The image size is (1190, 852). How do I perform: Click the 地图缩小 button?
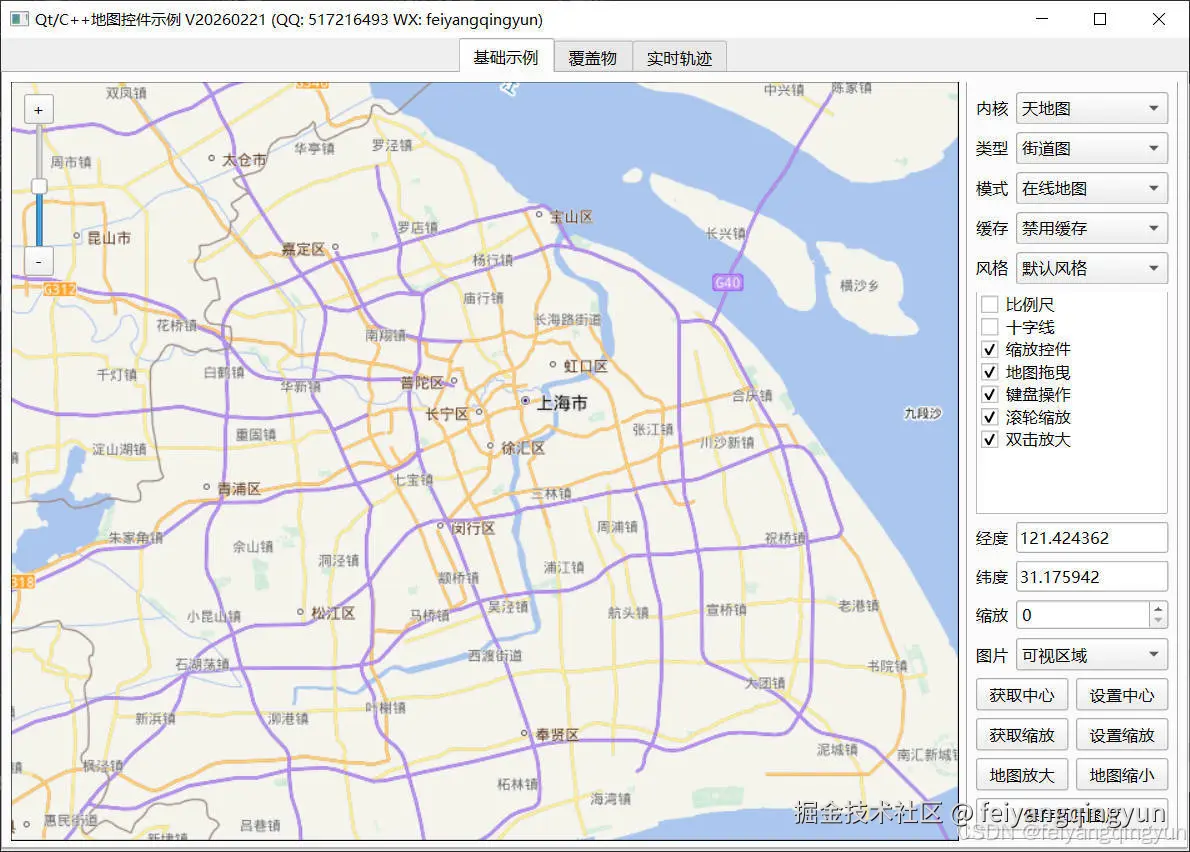pos(1122,775)
